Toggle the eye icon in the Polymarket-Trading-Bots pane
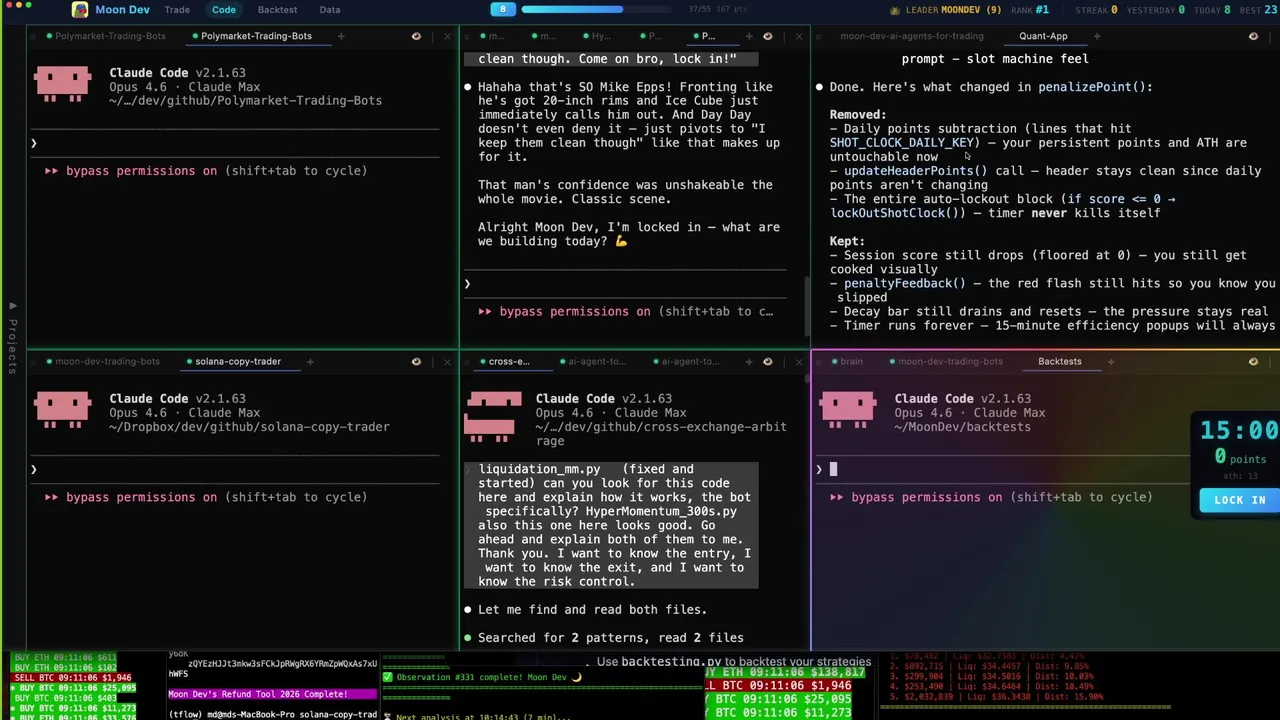Screen dimensions: 1280x720 click(x=416, y=36)
